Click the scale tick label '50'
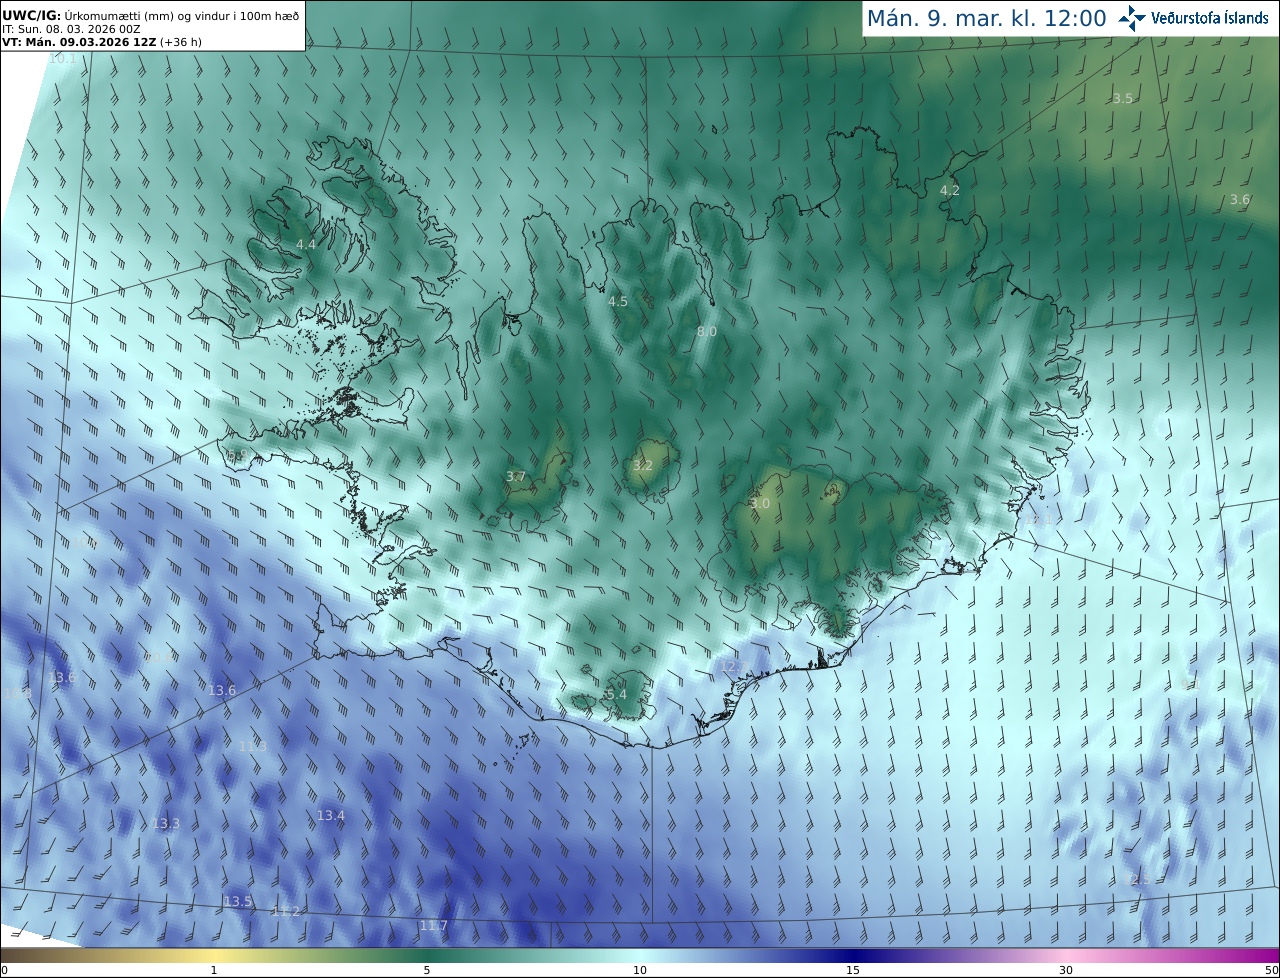Viewport: 1280px width, 978px height. pyautogui.click(x=1272, y=970)
